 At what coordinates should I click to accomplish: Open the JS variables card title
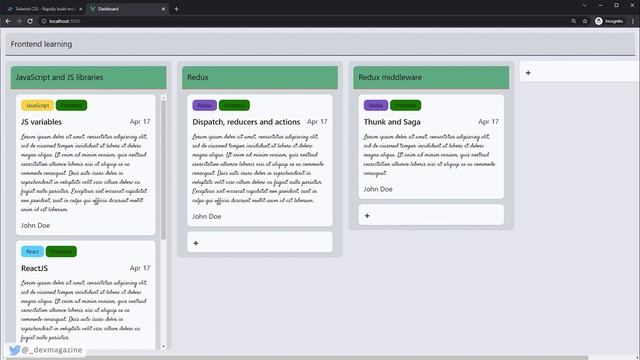click(x=41, y=122)
